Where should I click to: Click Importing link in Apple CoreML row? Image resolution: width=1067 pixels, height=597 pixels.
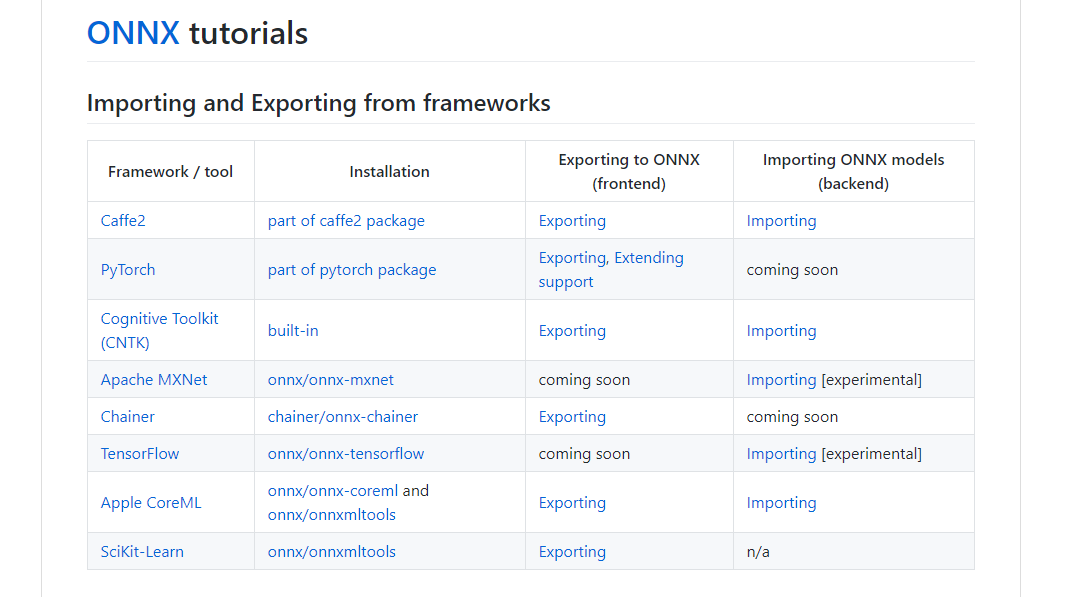781,503
